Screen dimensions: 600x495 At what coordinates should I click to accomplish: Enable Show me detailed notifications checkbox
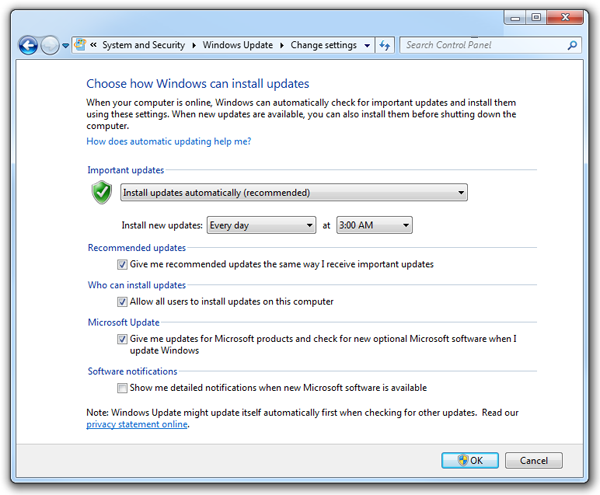tap(122, 388)
